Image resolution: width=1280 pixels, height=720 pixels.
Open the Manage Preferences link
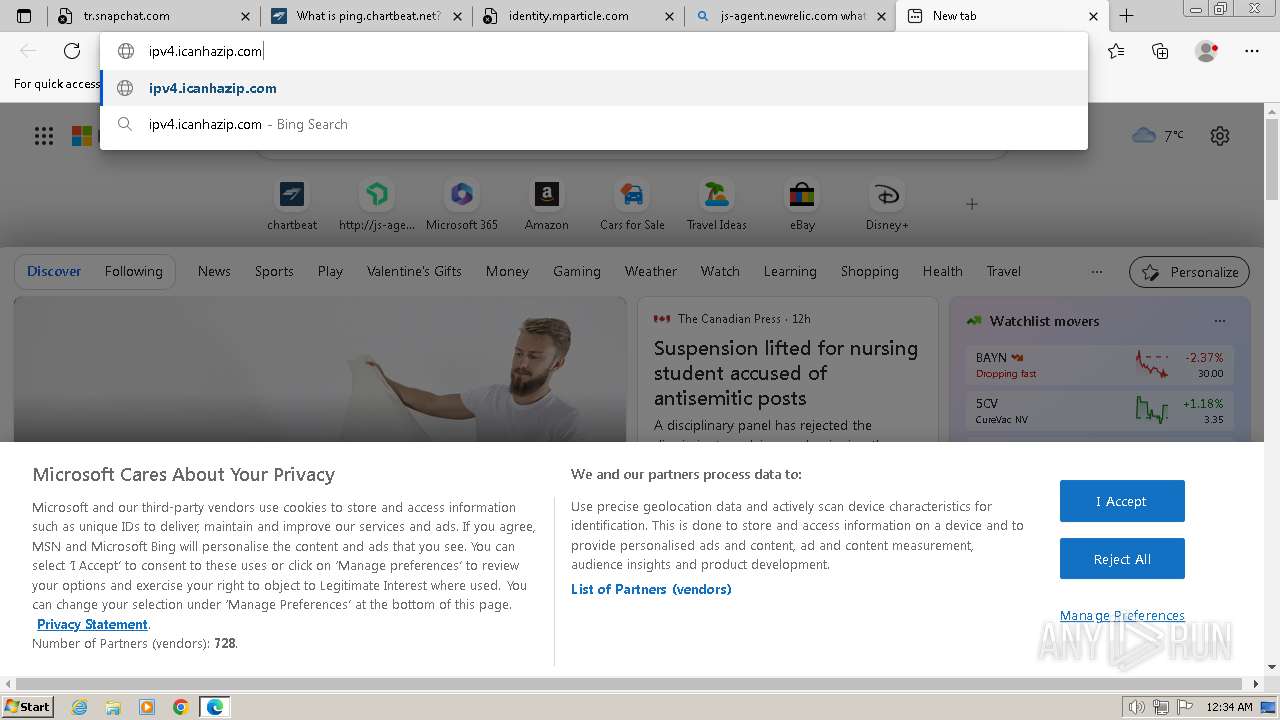1122,615
